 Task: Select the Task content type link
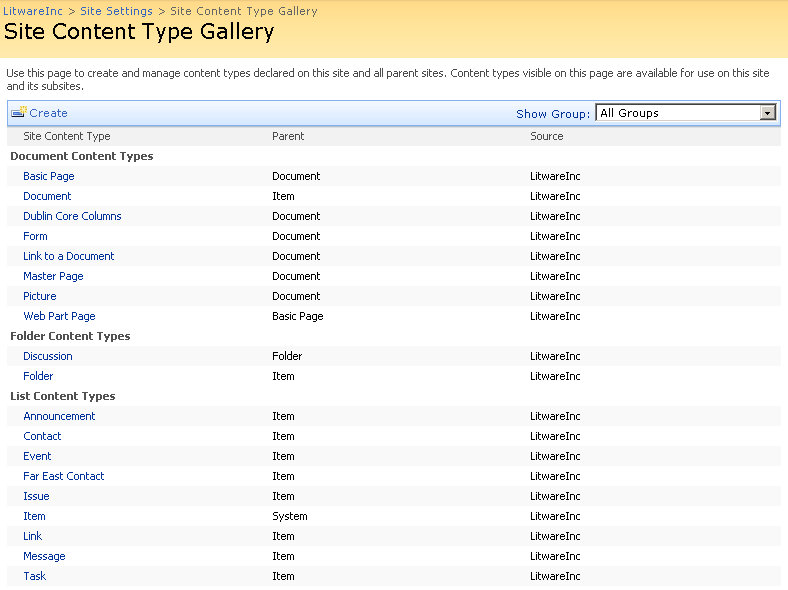tap(34, 576)
